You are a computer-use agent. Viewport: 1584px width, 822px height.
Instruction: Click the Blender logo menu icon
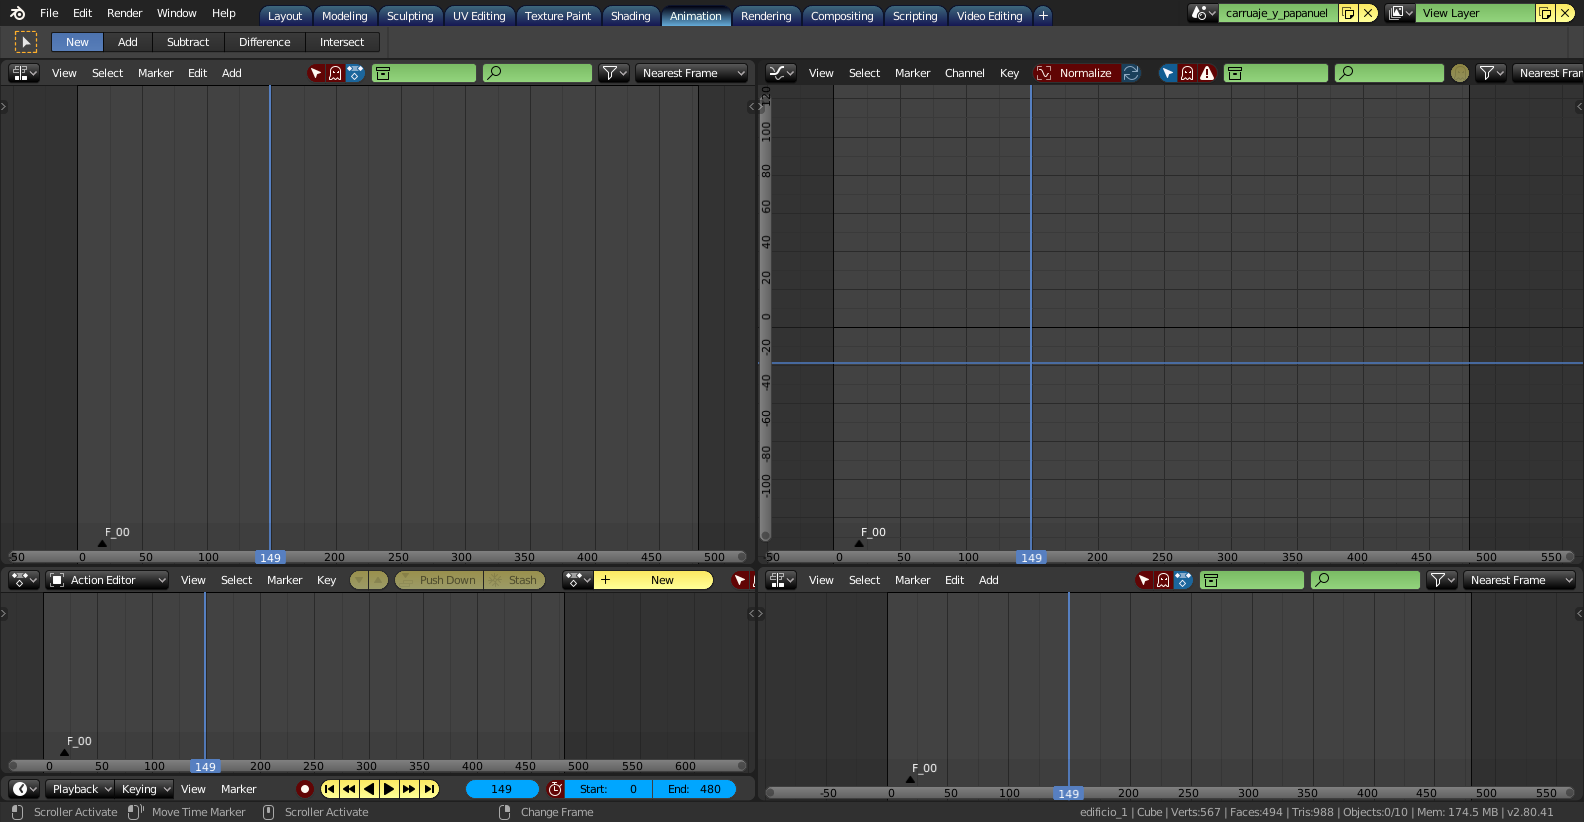point(17,13)
